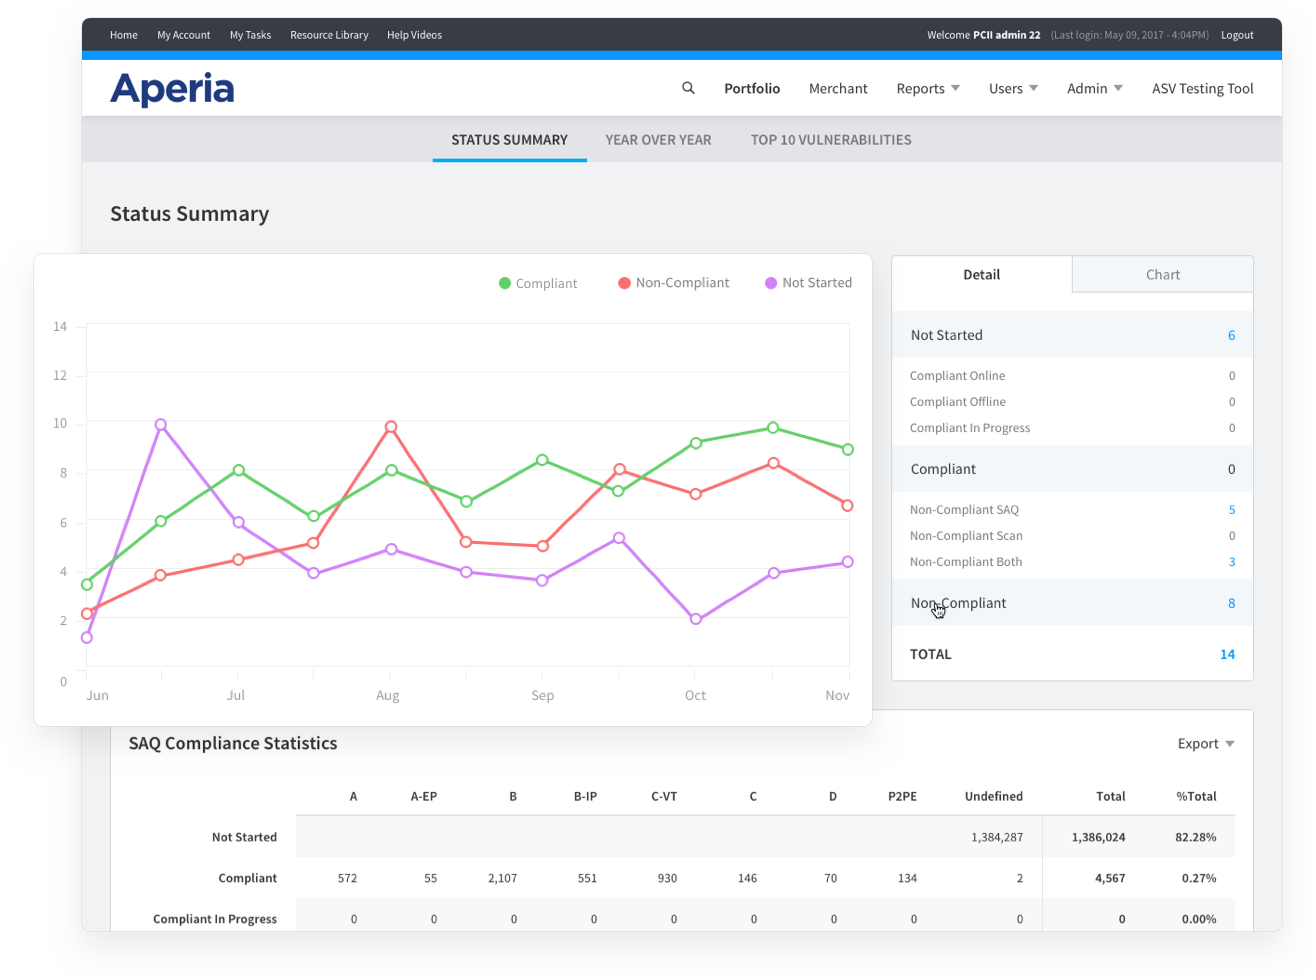This screenshot has height=980, width=1316.
Task: Switch to the Chart tab
Action: pyautogui.click(x=1162, y=274)
